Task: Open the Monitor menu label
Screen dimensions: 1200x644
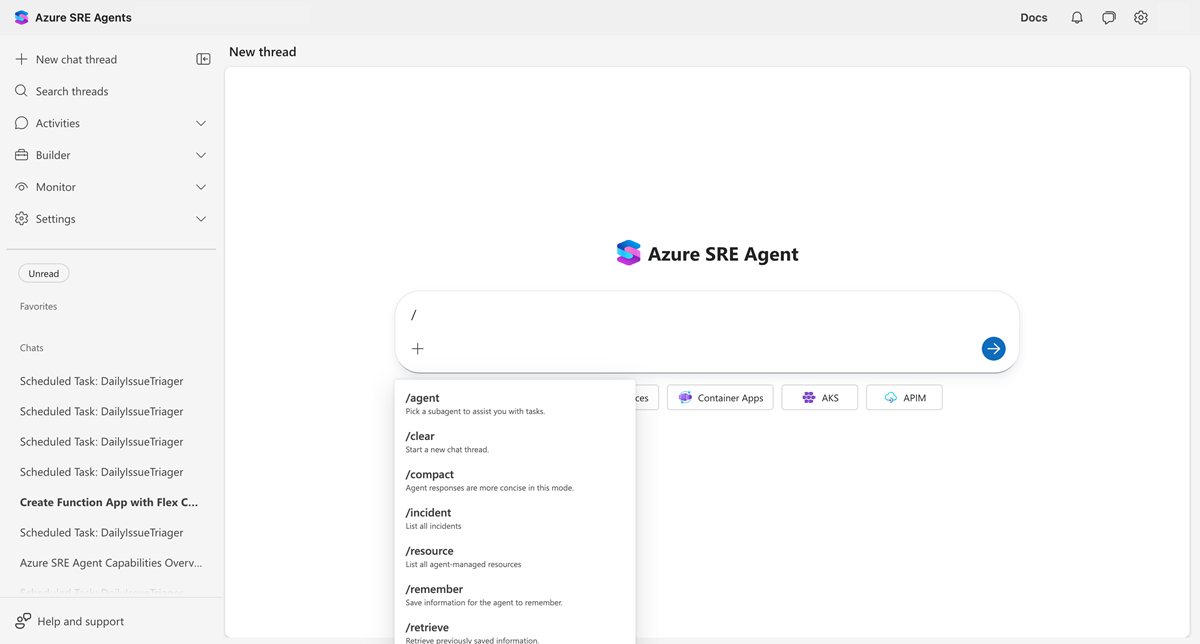Action: point(56,187)
